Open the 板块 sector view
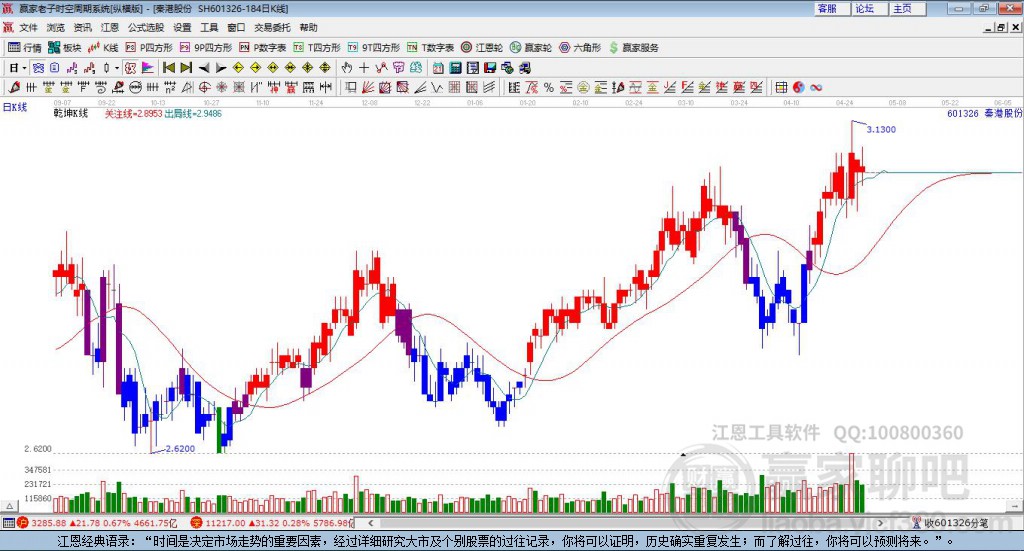The height and width of the screenshot is (551, 1024). 65,48
